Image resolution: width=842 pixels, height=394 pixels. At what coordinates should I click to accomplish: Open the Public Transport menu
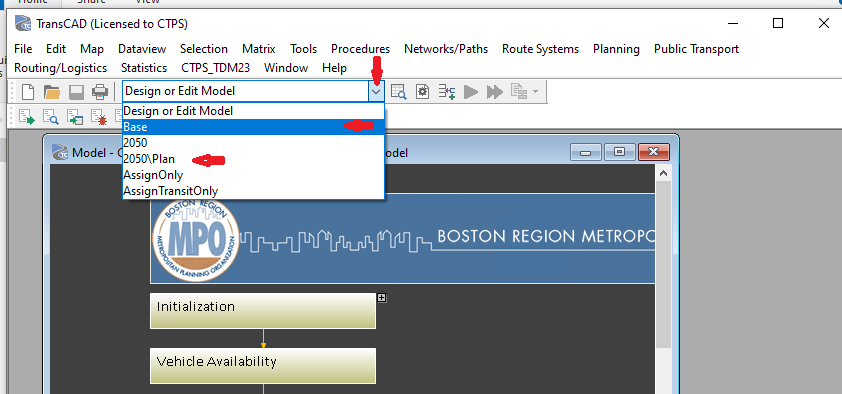point(696,49)
